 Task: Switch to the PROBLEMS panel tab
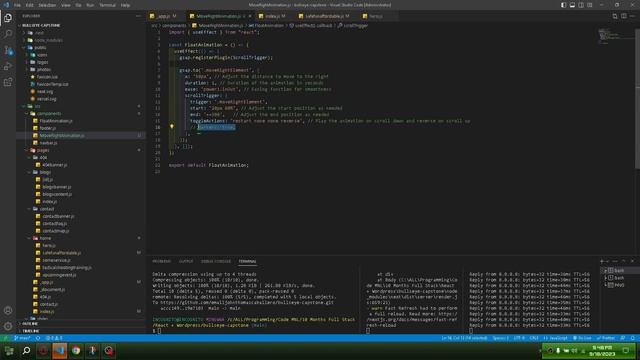coord(162,261)
